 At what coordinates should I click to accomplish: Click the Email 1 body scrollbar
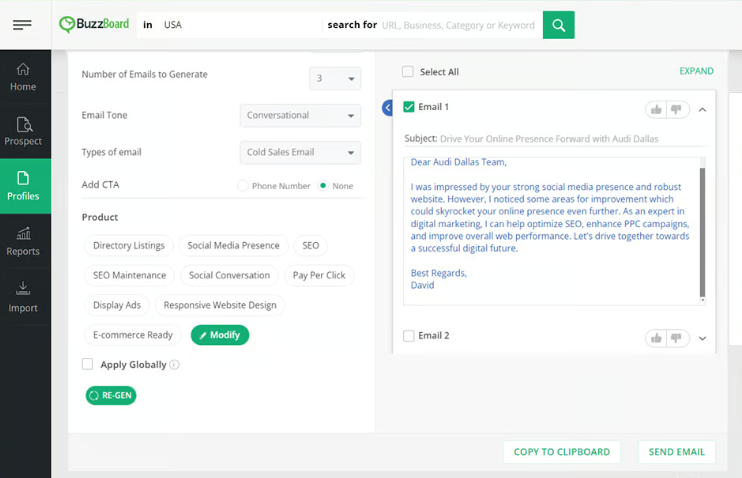[x=702, y=232]
